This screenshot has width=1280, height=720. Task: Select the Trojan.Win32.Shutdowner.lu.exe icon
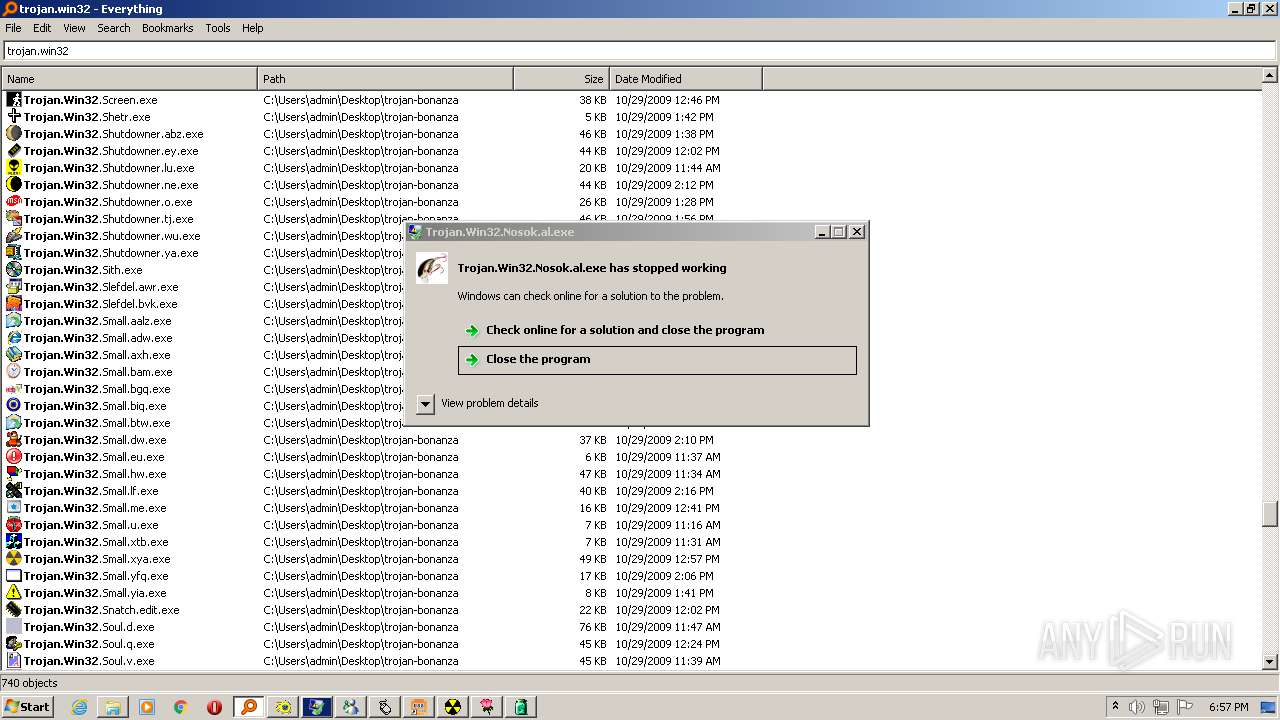click(x=14, y=168)
